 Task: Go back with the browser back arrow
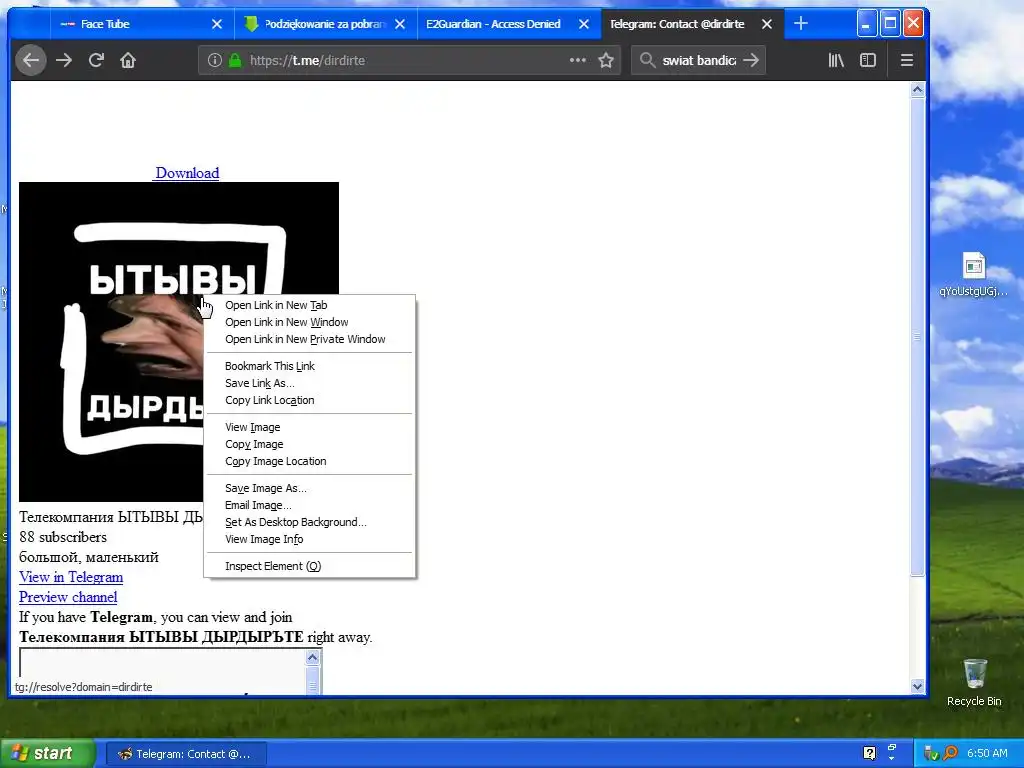tap(31, 61)
